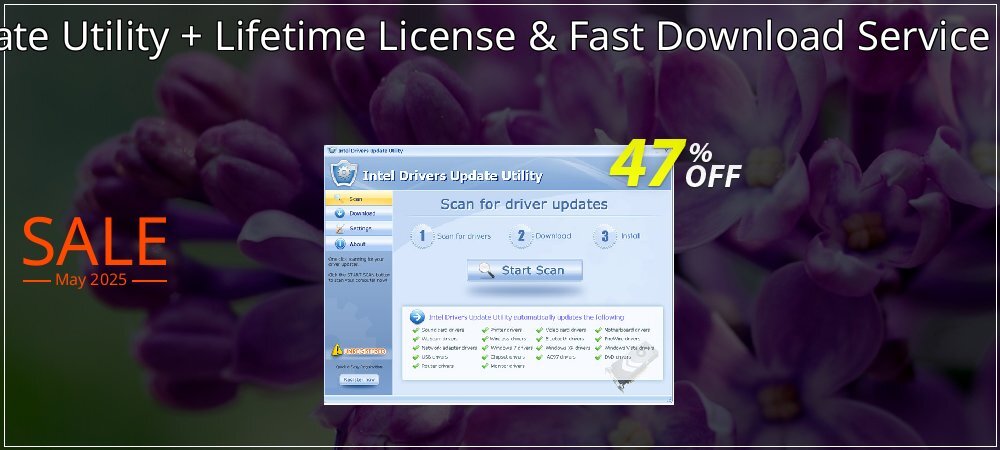Click the Register Now button
This screenshot has width=1000, height=450.
click(359, 379)
